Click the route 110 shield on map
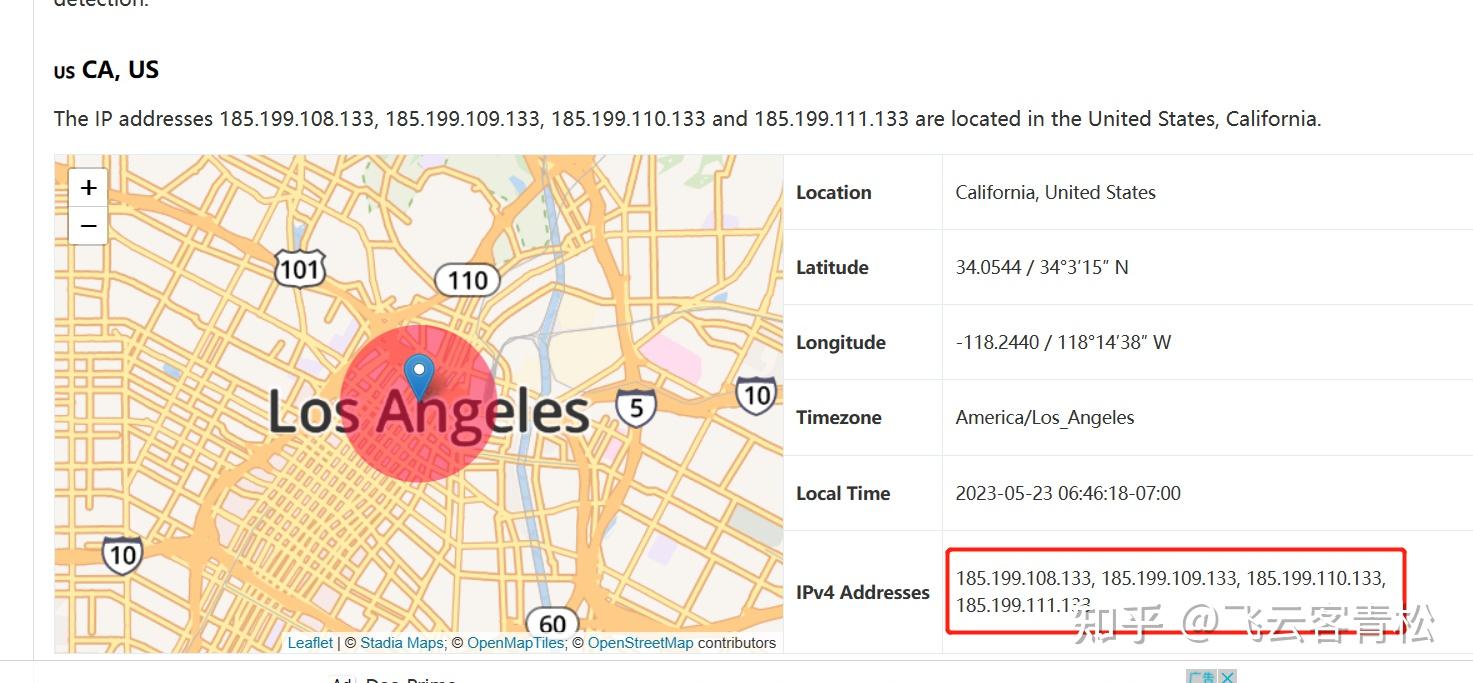 pyautogui.click(x=468, y=280)
